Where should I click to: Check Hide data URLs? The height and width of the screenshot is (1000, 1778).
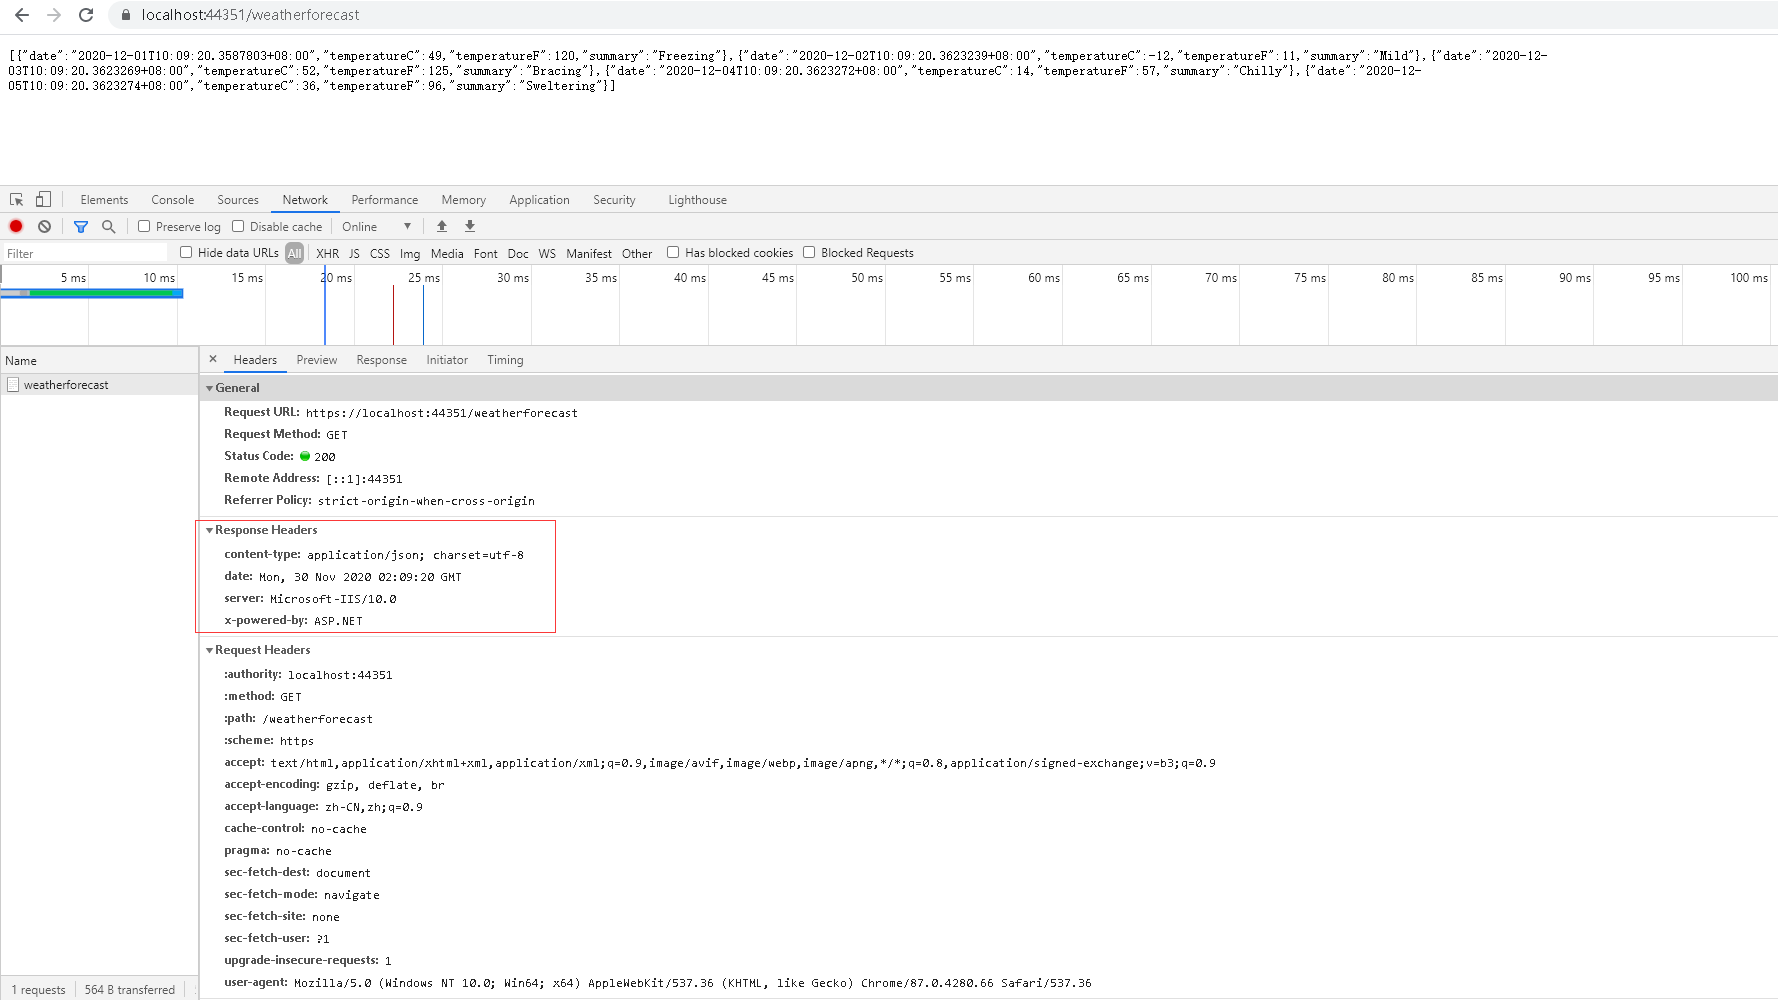[x=186, y=252]
